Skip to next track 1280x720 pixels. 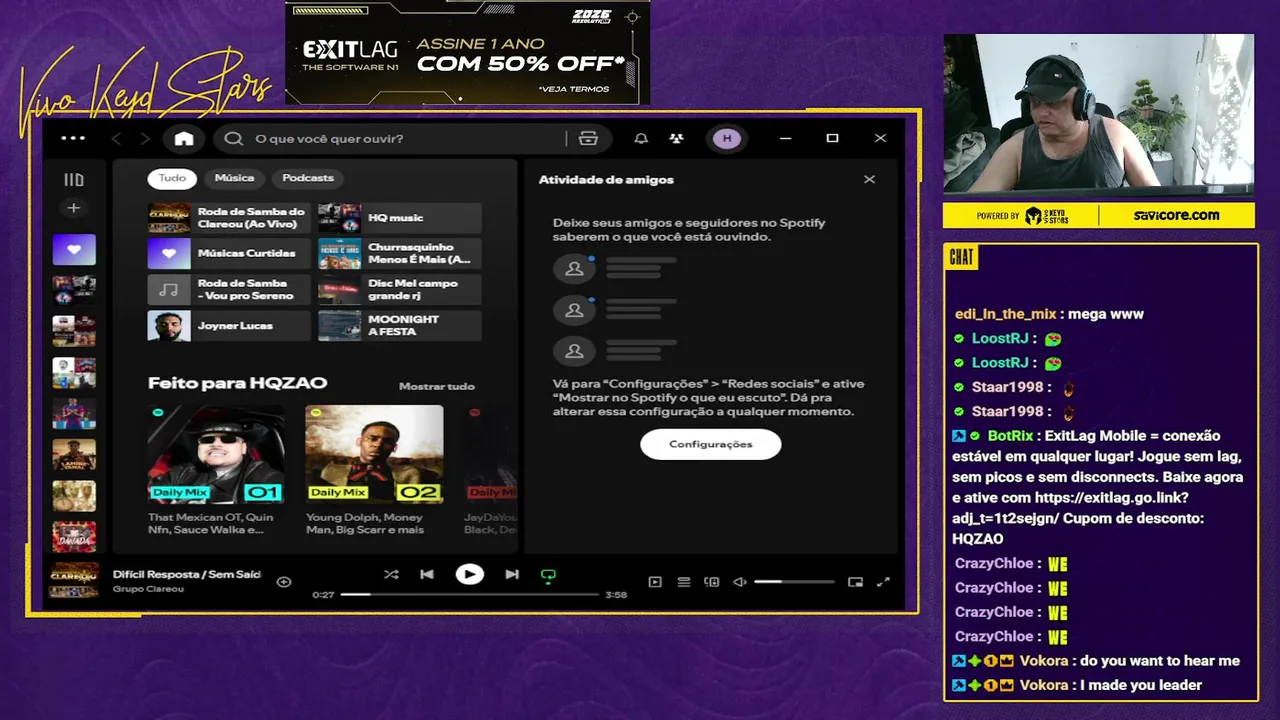512,575
